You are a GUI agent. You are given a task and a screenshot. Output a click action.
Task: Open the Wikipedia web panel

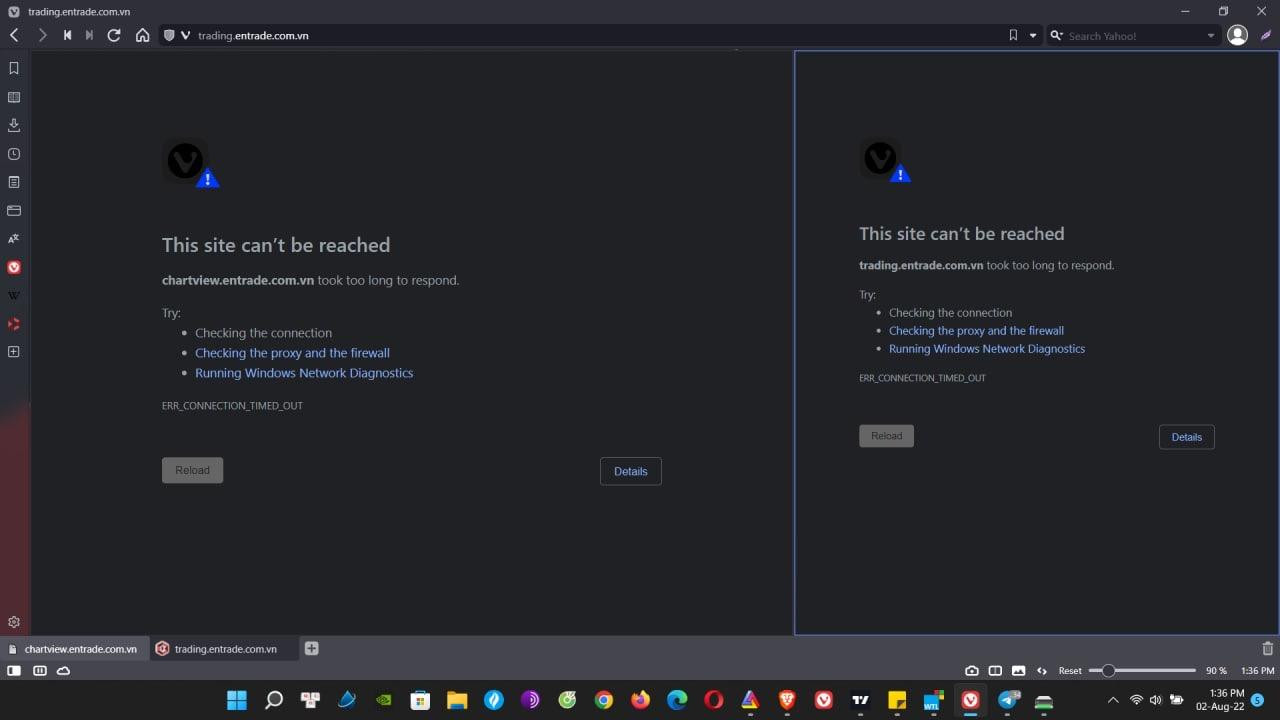click(x=14, y=296)
